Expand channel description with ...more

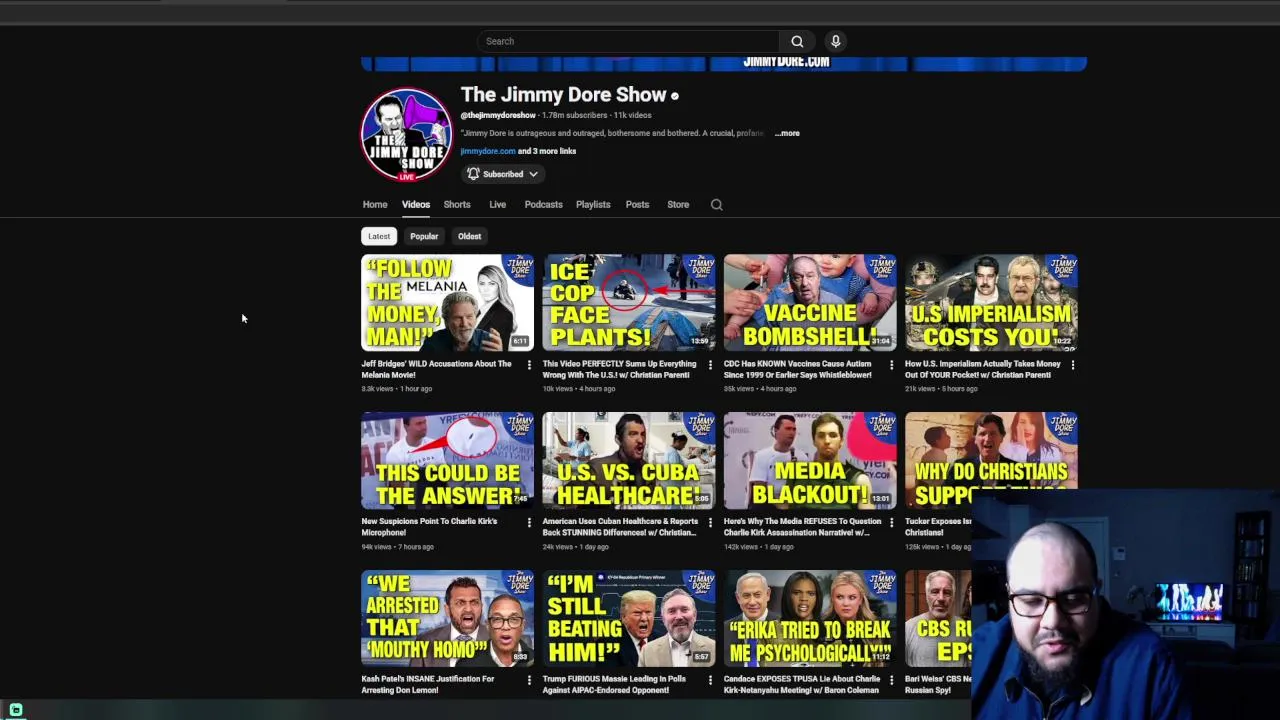click(x=787, y=133)
